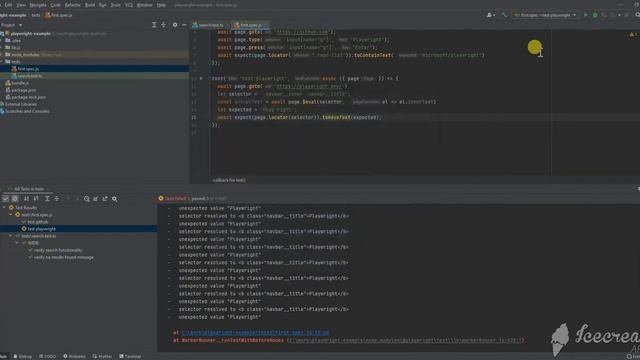Open the Help menu
The height and width of the screenshot is (360, 640).
tap(161, 5)
